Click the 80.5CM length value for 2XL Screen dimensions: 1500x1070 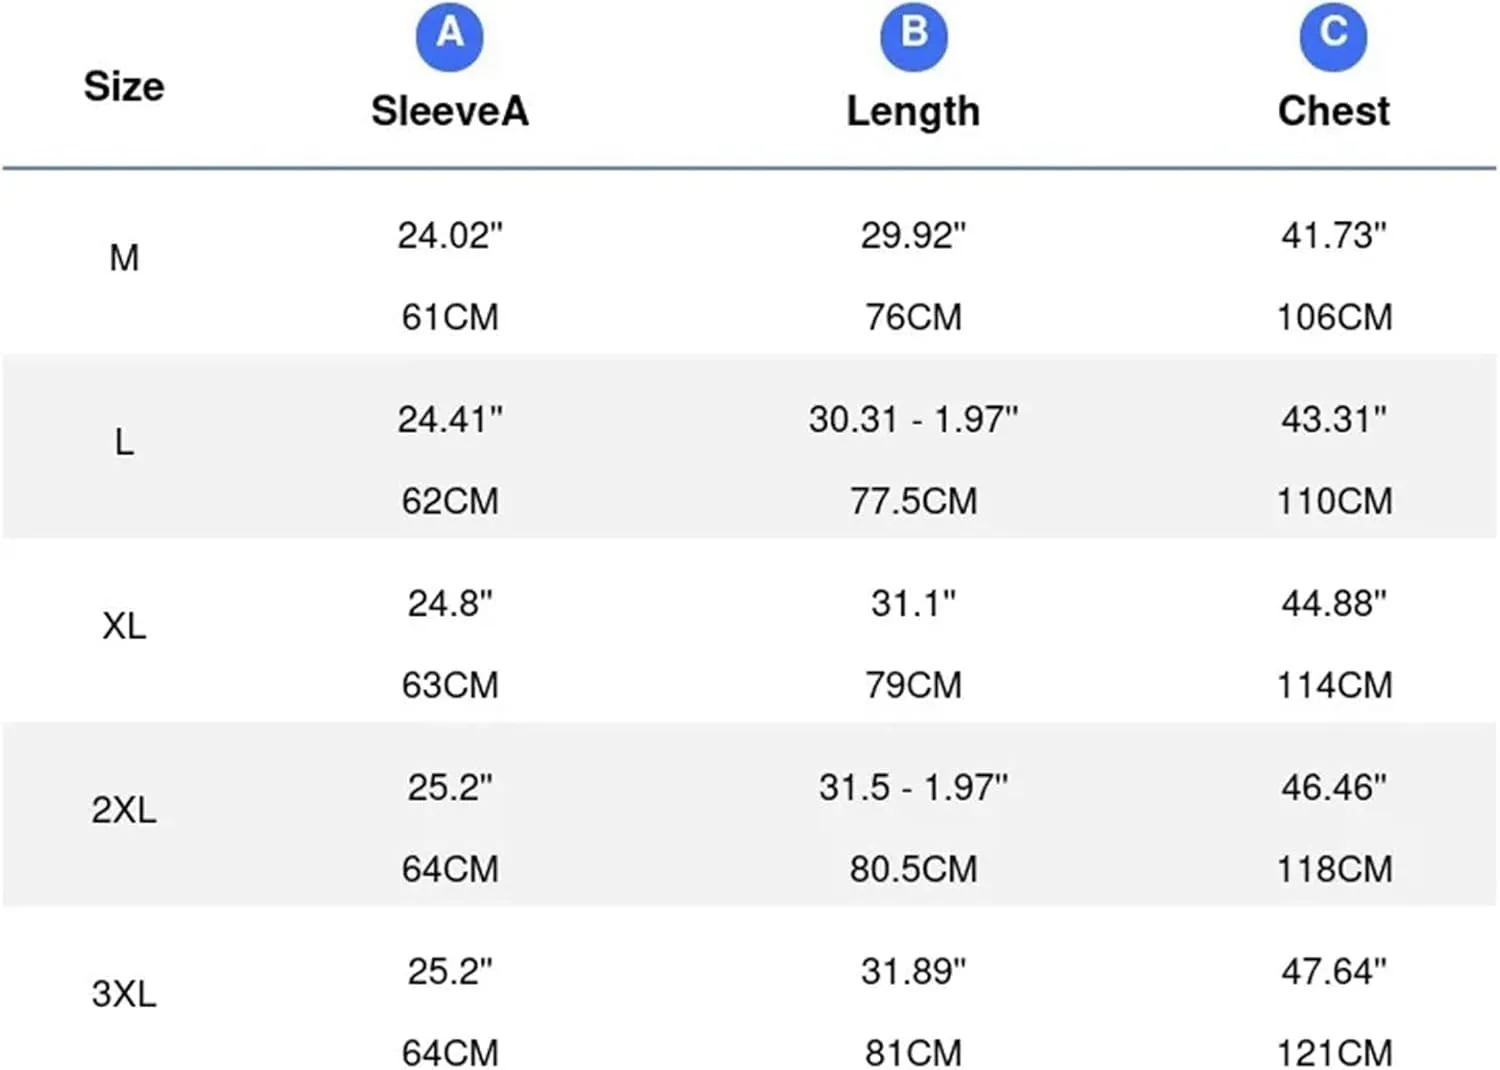point(913,870)
